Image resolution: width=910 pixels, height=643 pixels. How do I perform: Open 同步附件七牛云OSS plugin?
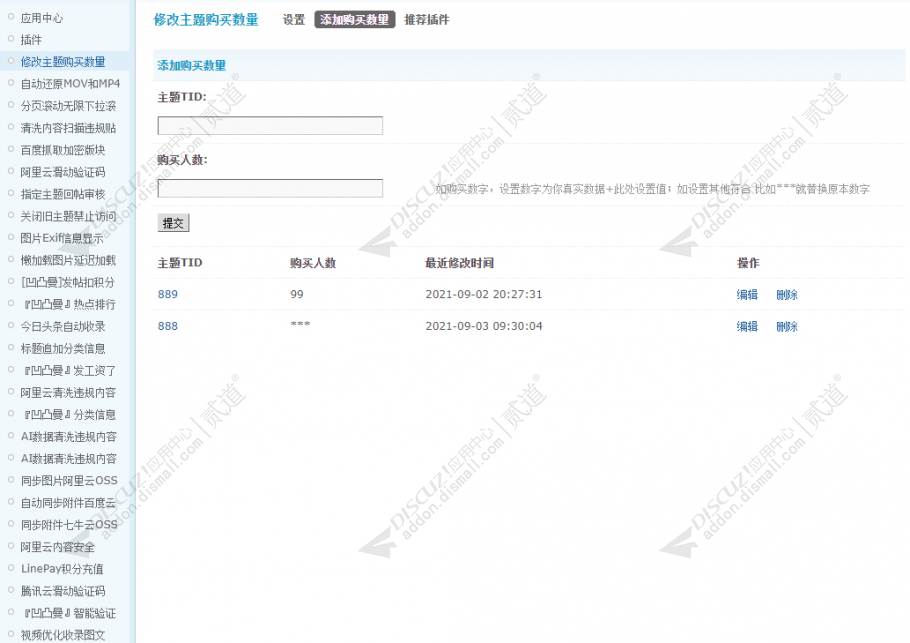69,525
